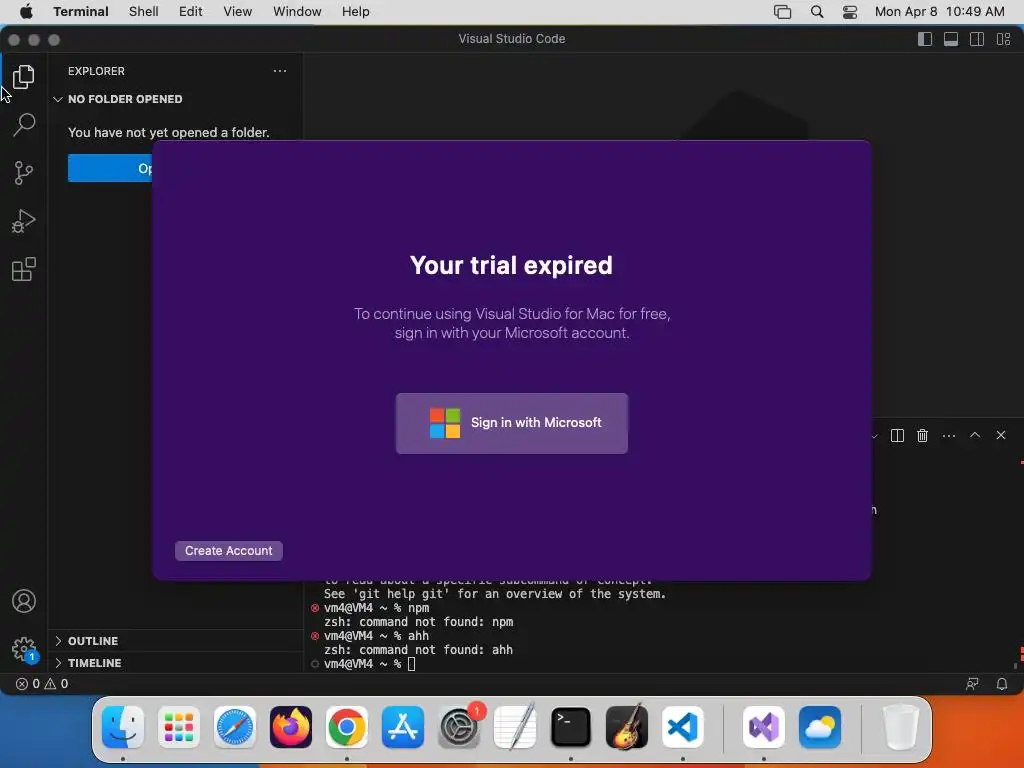Open the Search view in activity bar
Screen dimensions: 1024x768
point(24,125)
